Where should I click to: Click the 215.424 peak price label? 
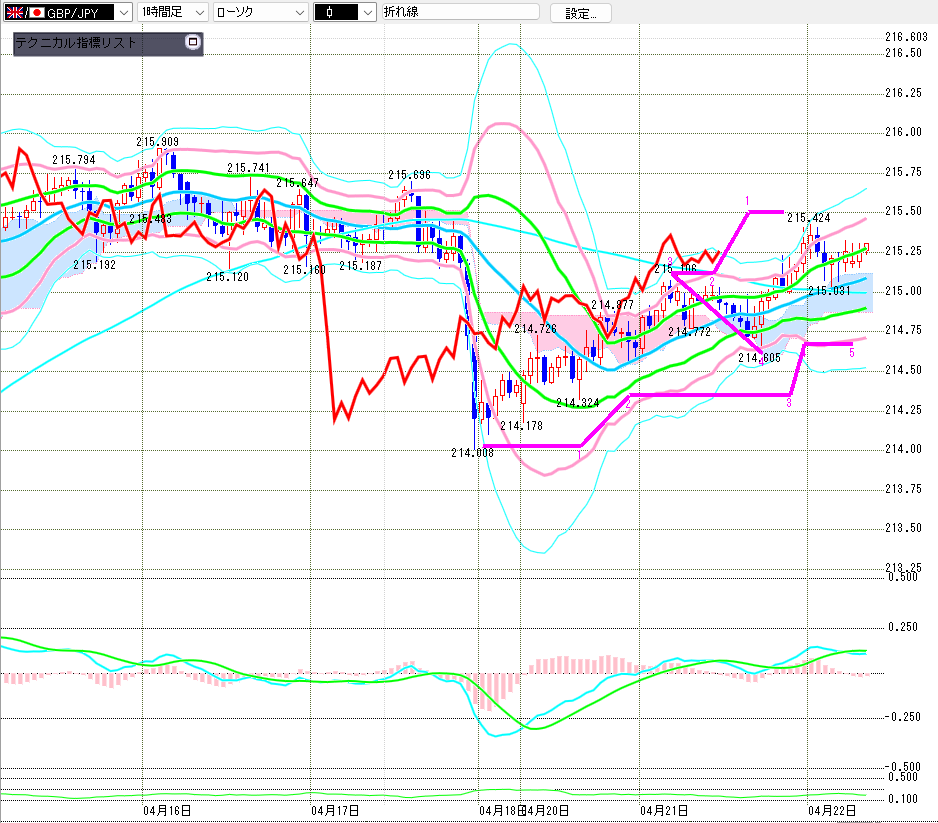[808, 217]
